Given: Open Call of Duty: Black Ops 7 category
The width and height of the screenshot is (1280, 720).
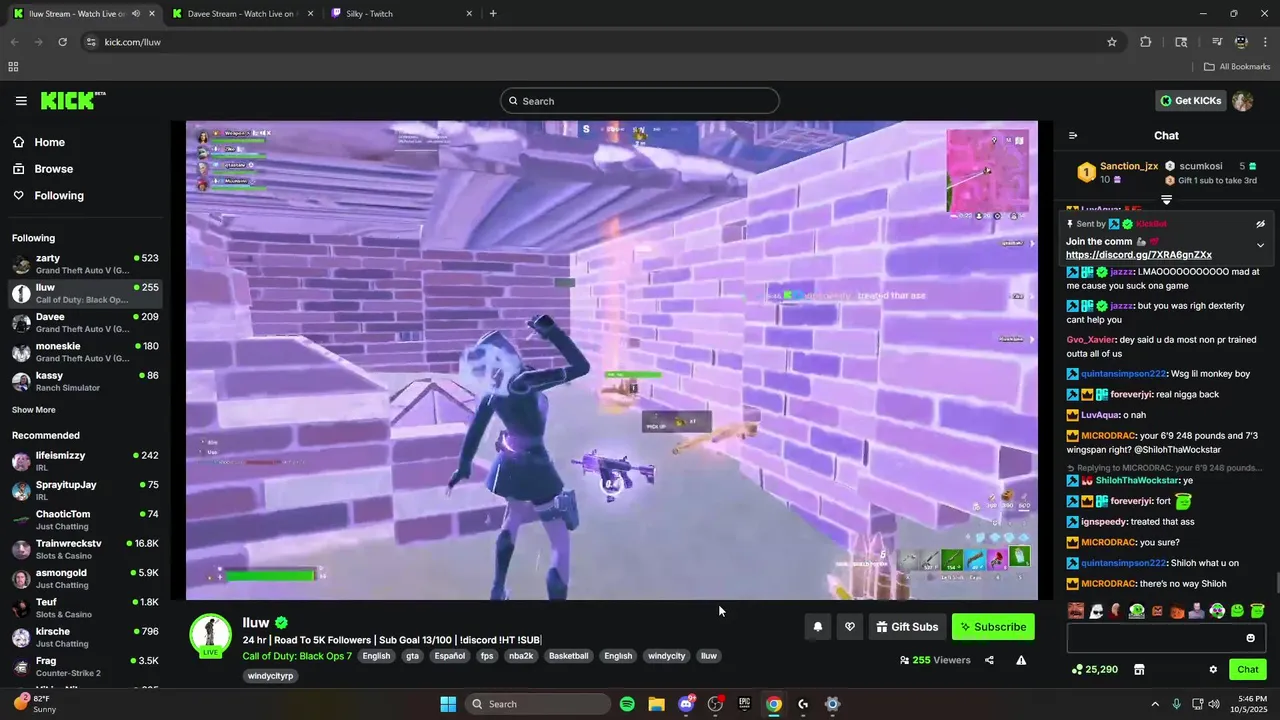Looking at the screenshot, I should tap(297, 656).
